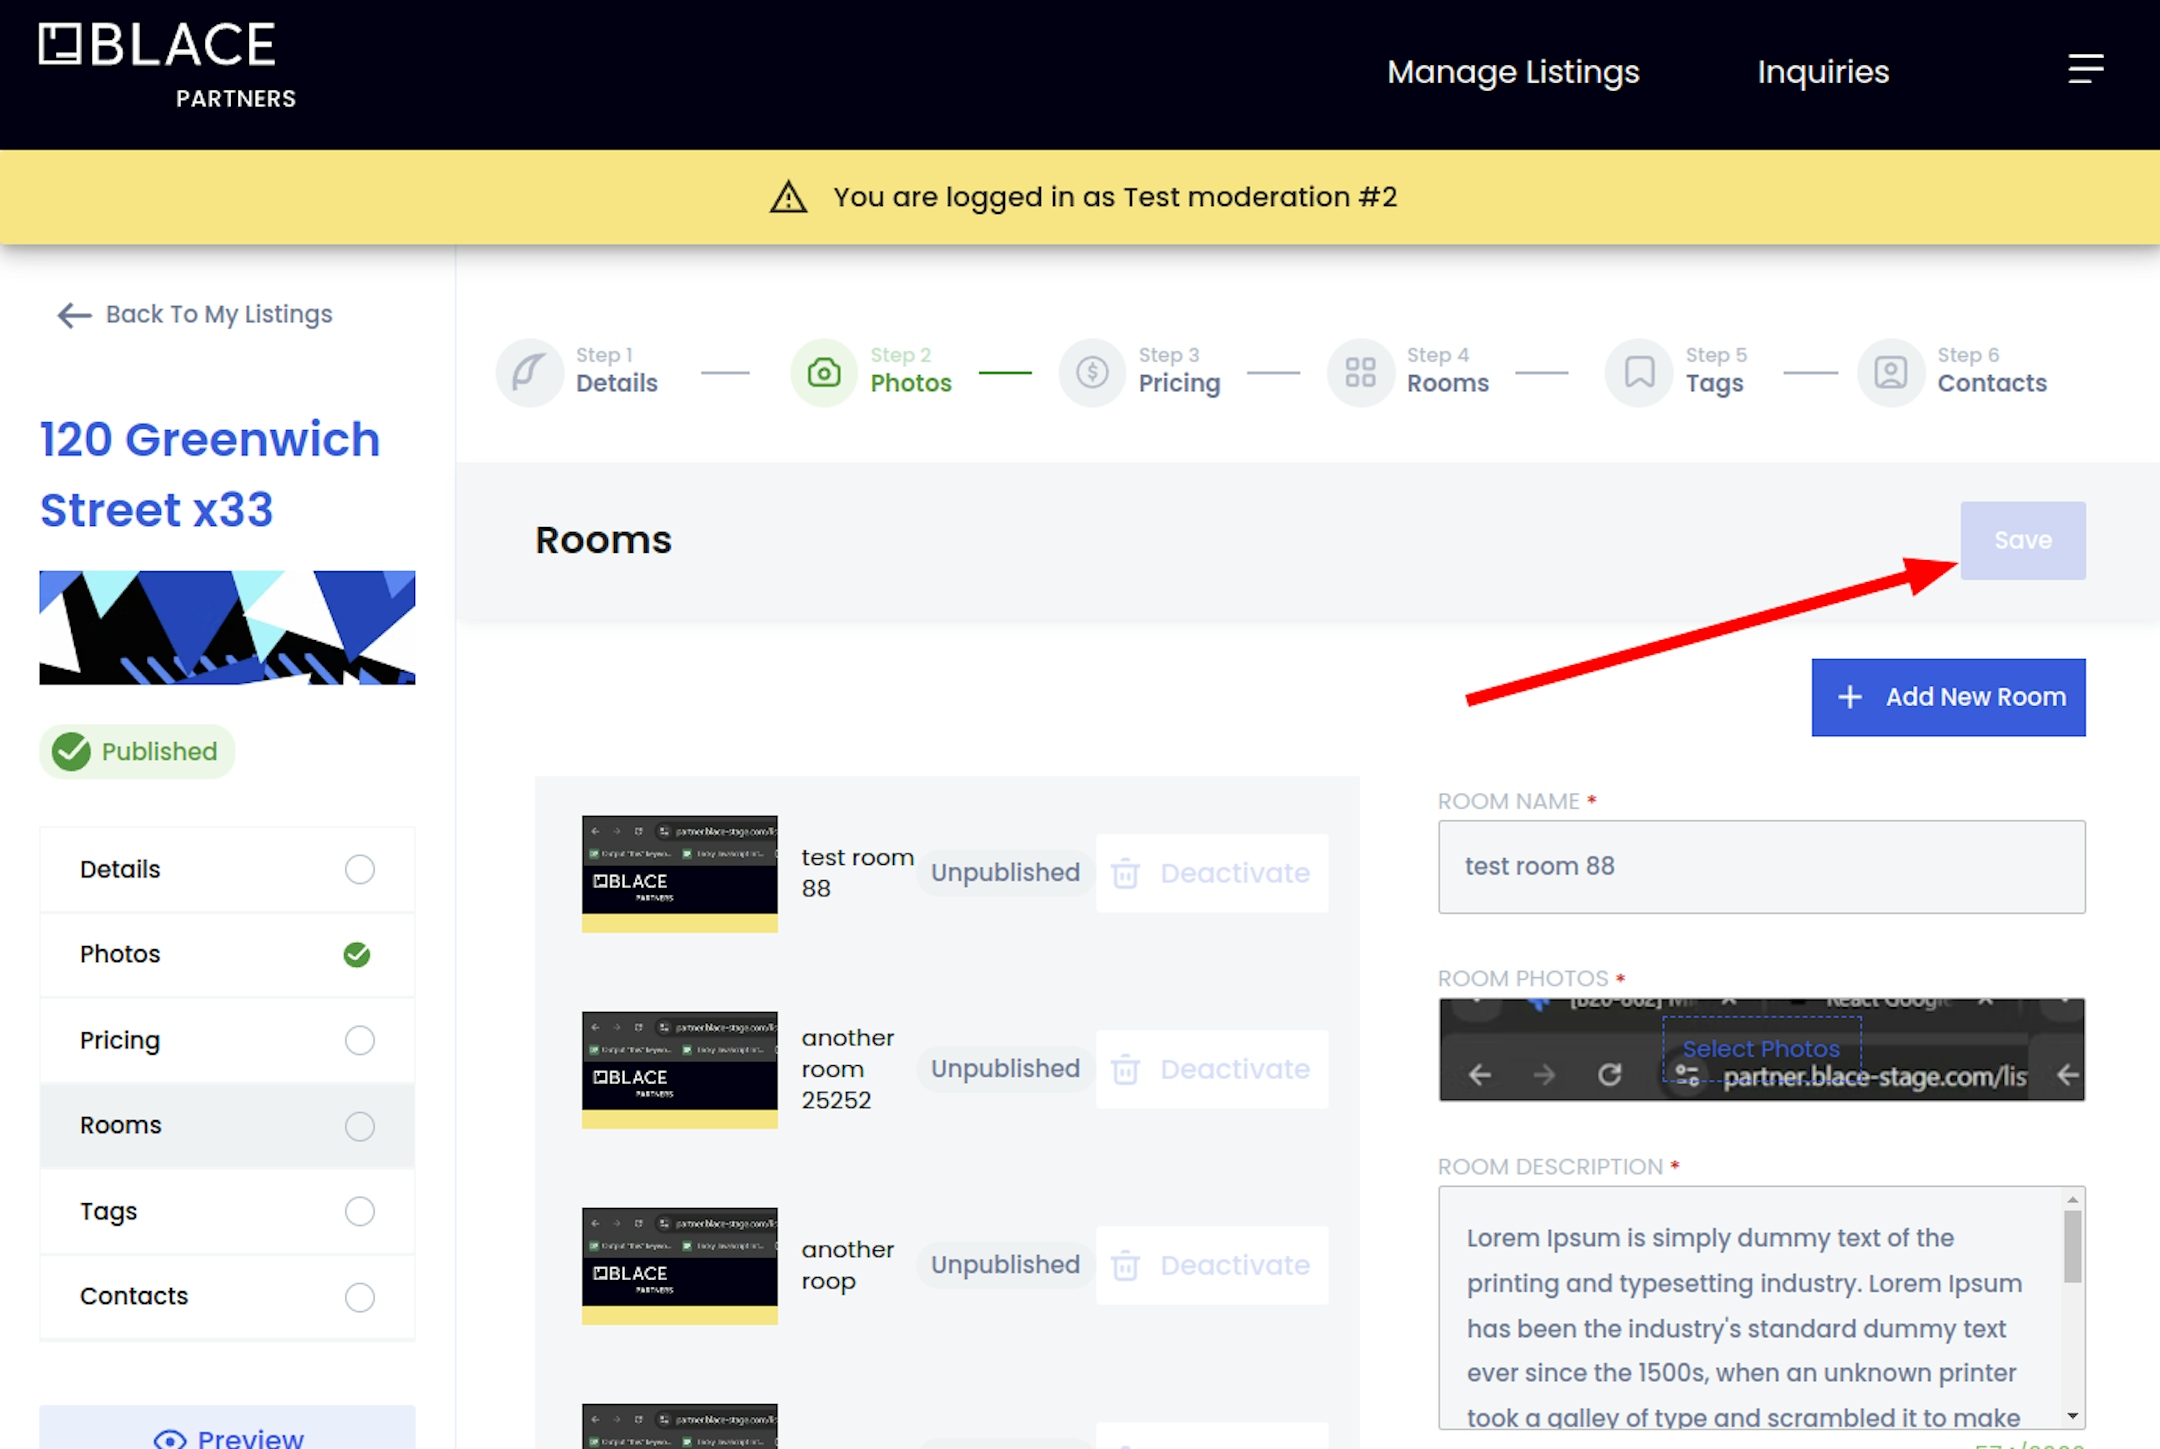This screenshot has height=1449, width=2160.
Task: Click the Step 3 Pricing dollar icon
Action: tap(1092, 373)
